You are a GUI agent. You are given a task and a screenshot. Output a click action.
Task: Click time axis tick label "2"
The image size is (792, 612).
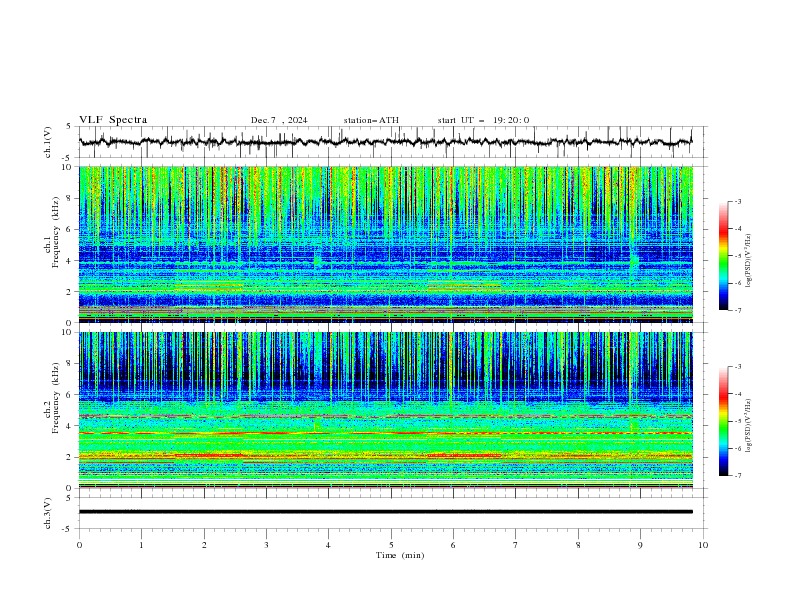(x=204, y=545)
